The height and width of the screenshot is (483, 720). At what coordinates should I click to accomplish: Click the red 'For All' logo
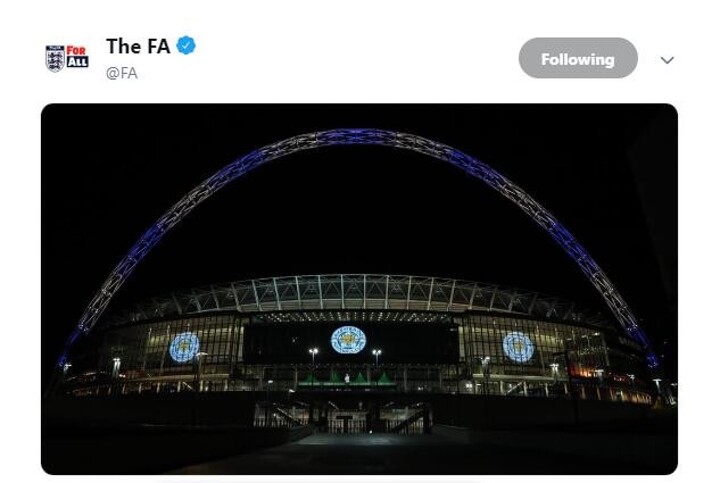(77, 56)
